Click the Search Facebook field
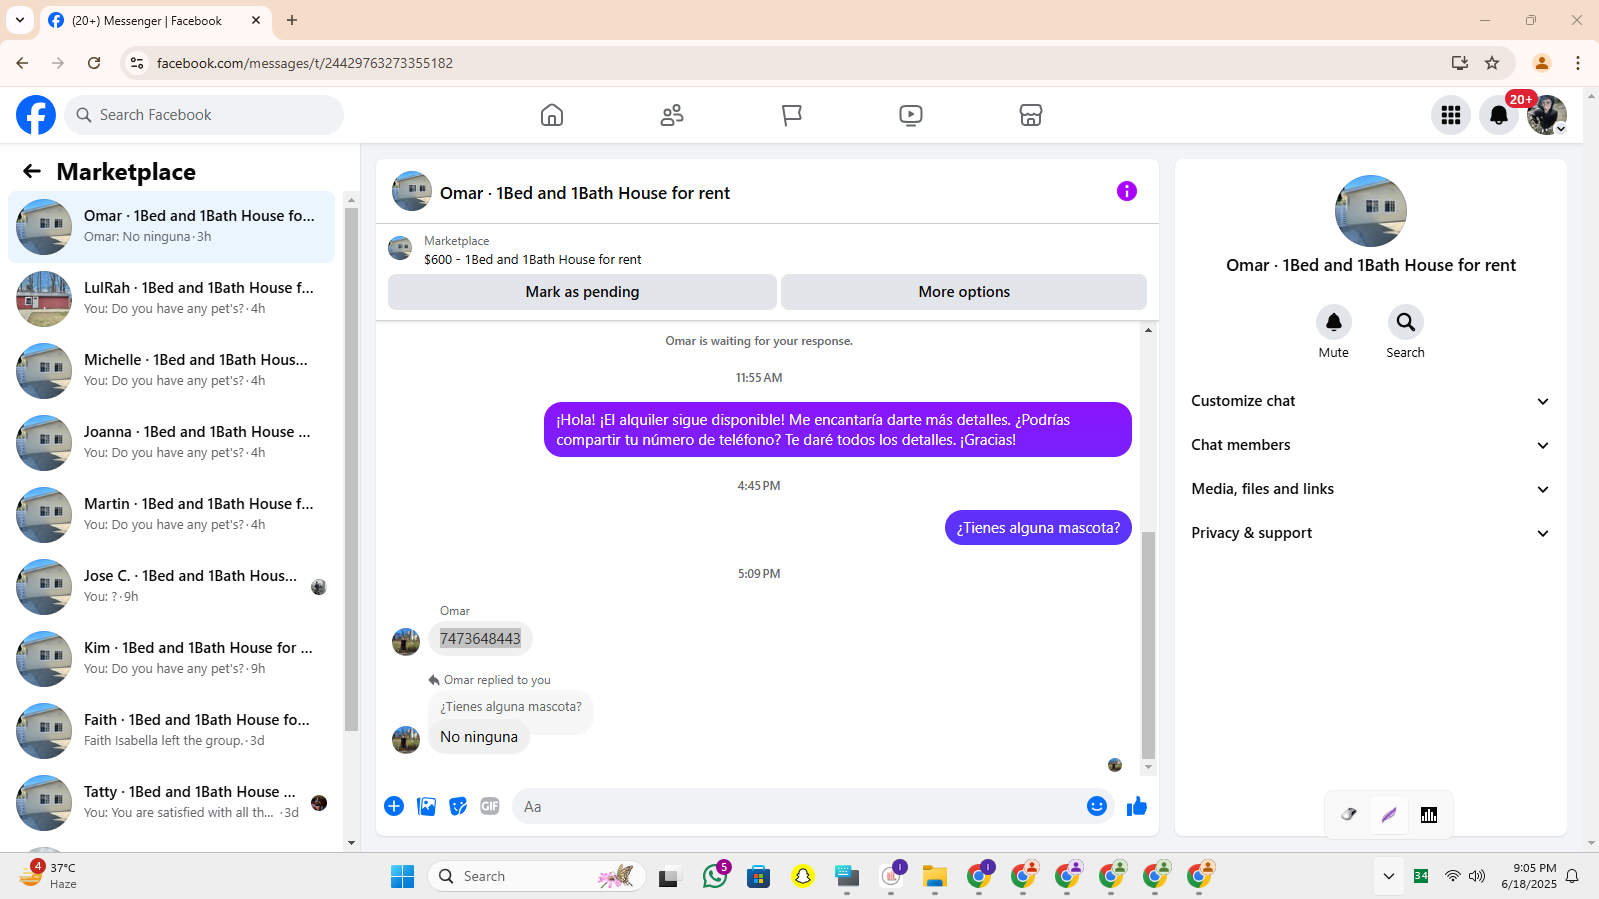The image size is (1599, 899). tap(204, 115)
